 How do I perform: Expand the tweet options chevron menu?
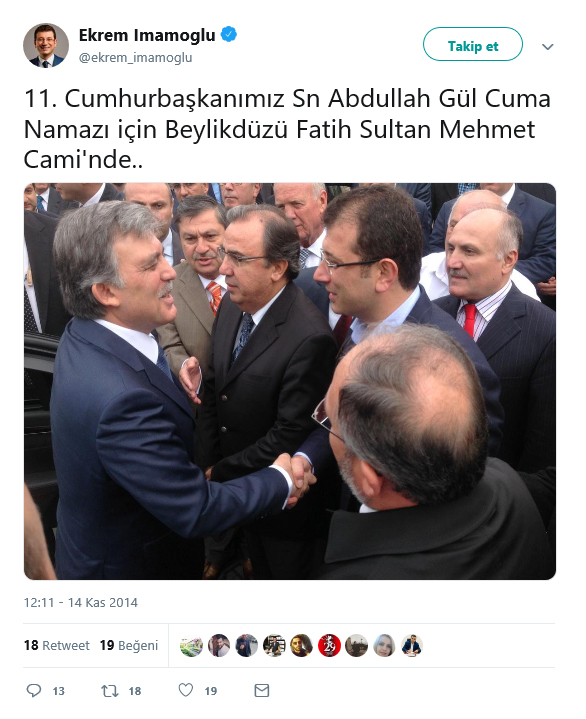click(547, 46)
